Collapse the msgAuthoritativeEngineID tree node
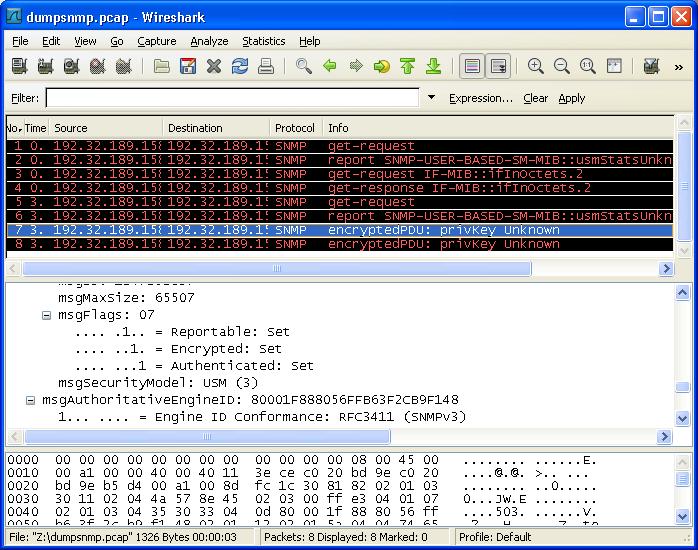The image size is (698, 550). (x=30, y=400)
